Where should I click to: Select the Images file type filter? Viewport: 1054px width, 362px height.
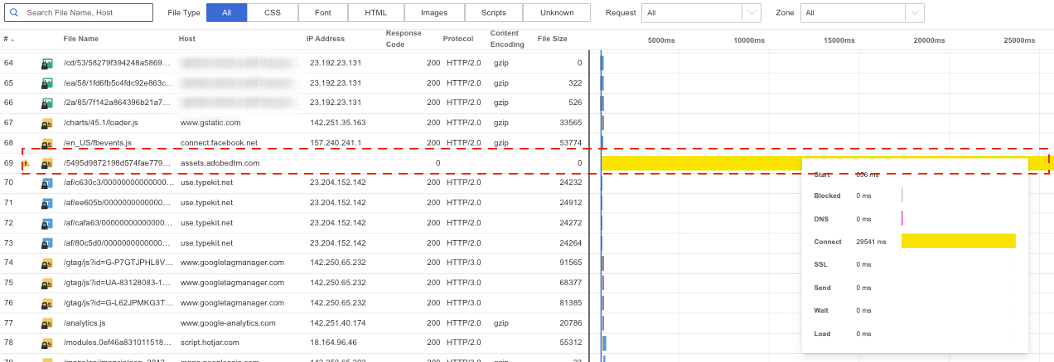tap(434, 13)
